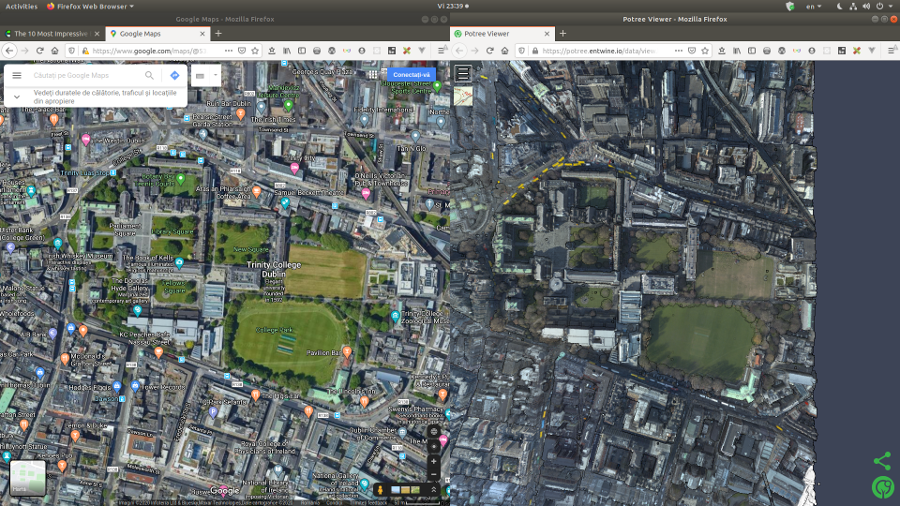900x506 pixels.
Task: Click the clock in the top bar
Action: (453, 6)
